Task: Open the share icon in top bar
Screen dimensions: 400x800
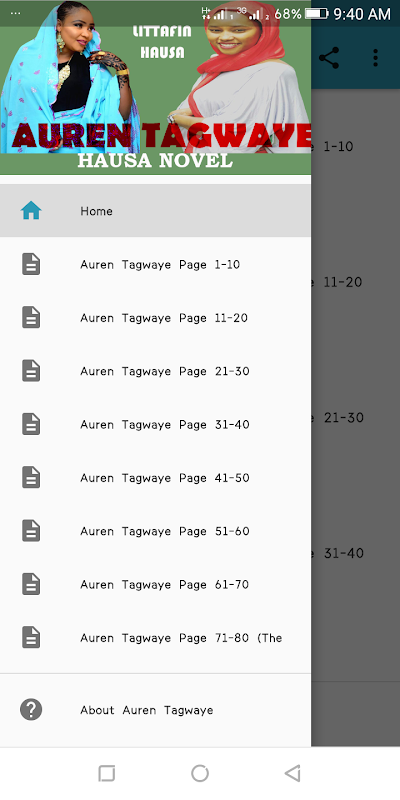Action: click(329, 58)
